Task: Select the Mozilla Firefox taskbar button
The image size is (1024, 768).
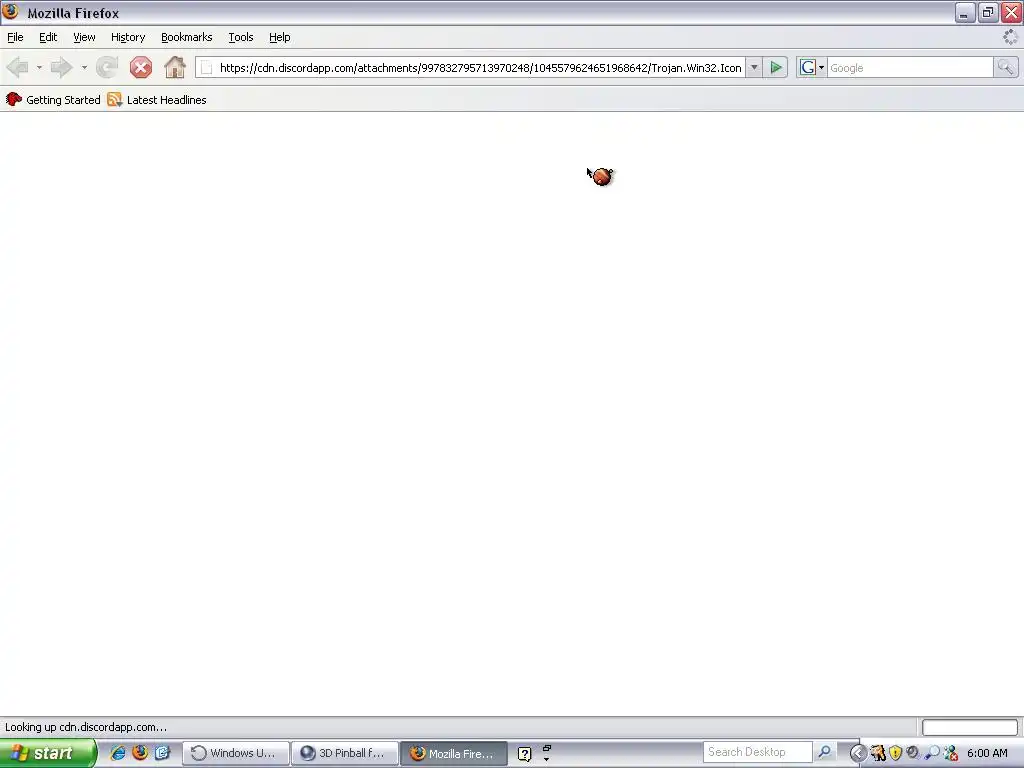Action: pyautogui.click(x=453, y=753)
